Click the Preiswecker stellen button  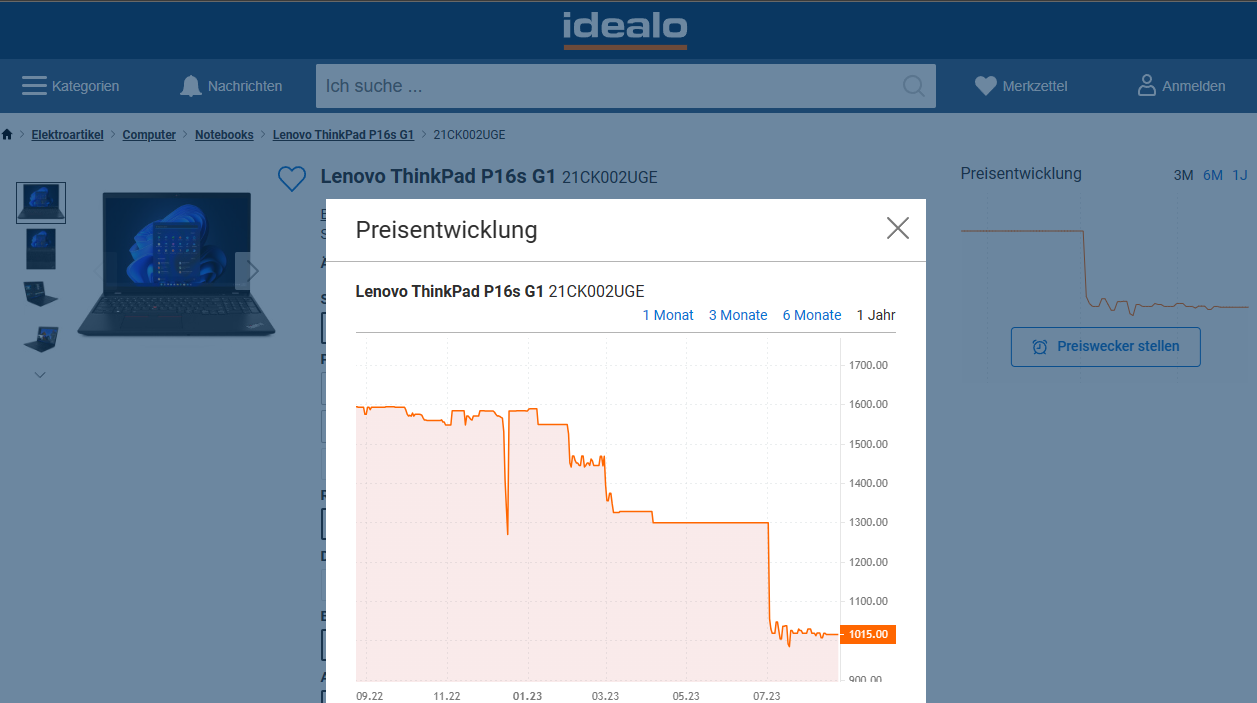point(1105,347)
